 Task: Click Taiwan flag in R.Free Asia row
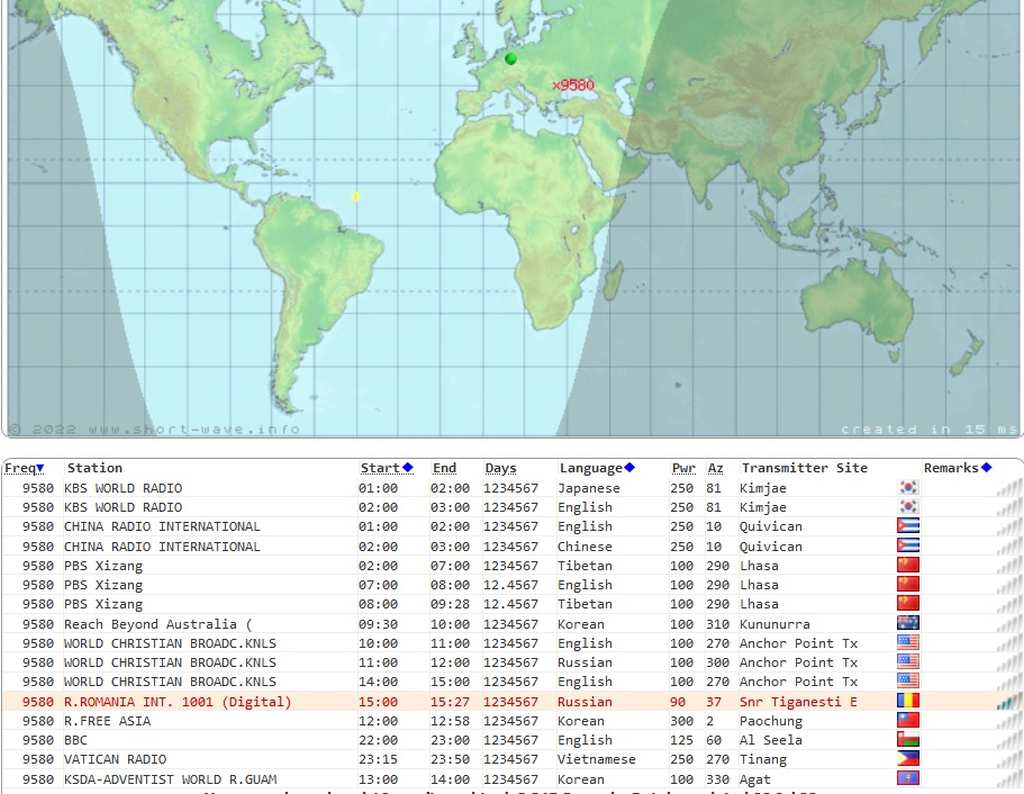(x=908, y=720)
